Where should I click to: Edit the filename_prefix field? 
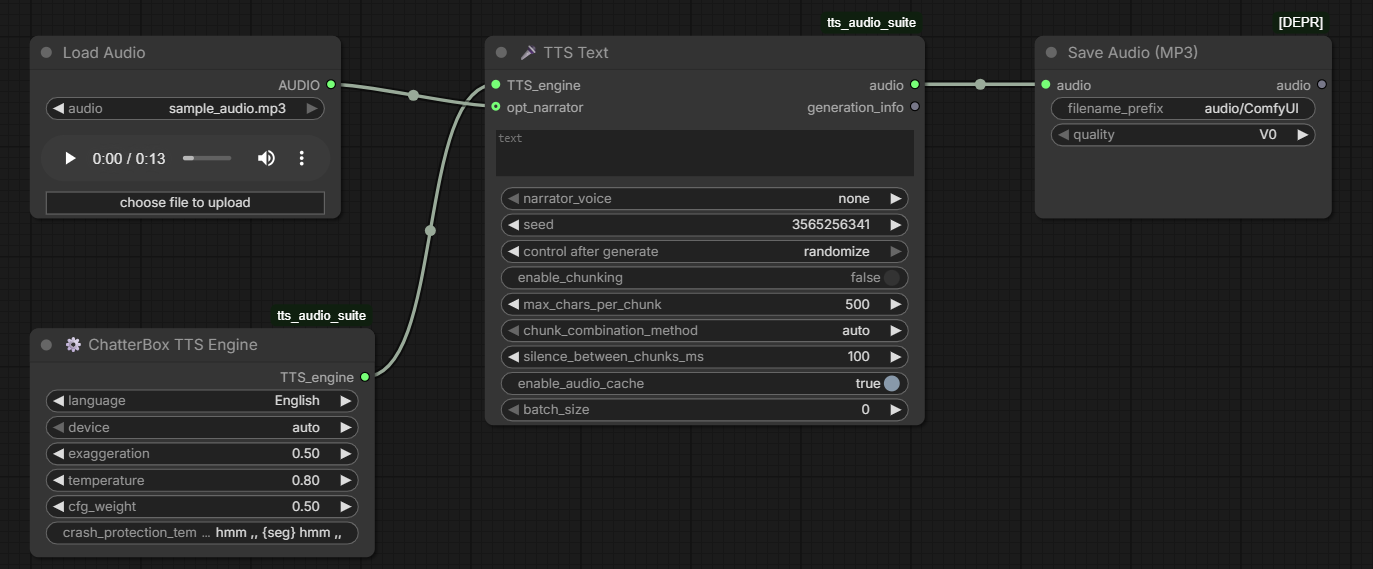tap(1183, 109)
